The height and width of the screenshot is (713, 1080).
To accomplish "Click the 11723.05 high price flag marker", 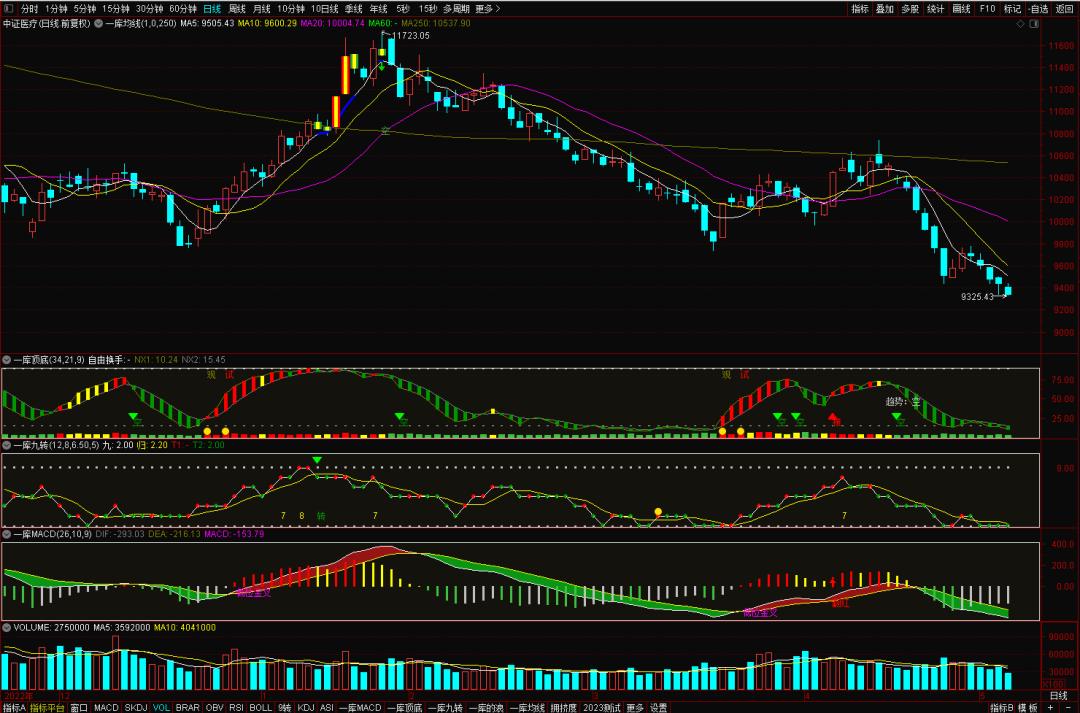I will [x=409, y=35].
